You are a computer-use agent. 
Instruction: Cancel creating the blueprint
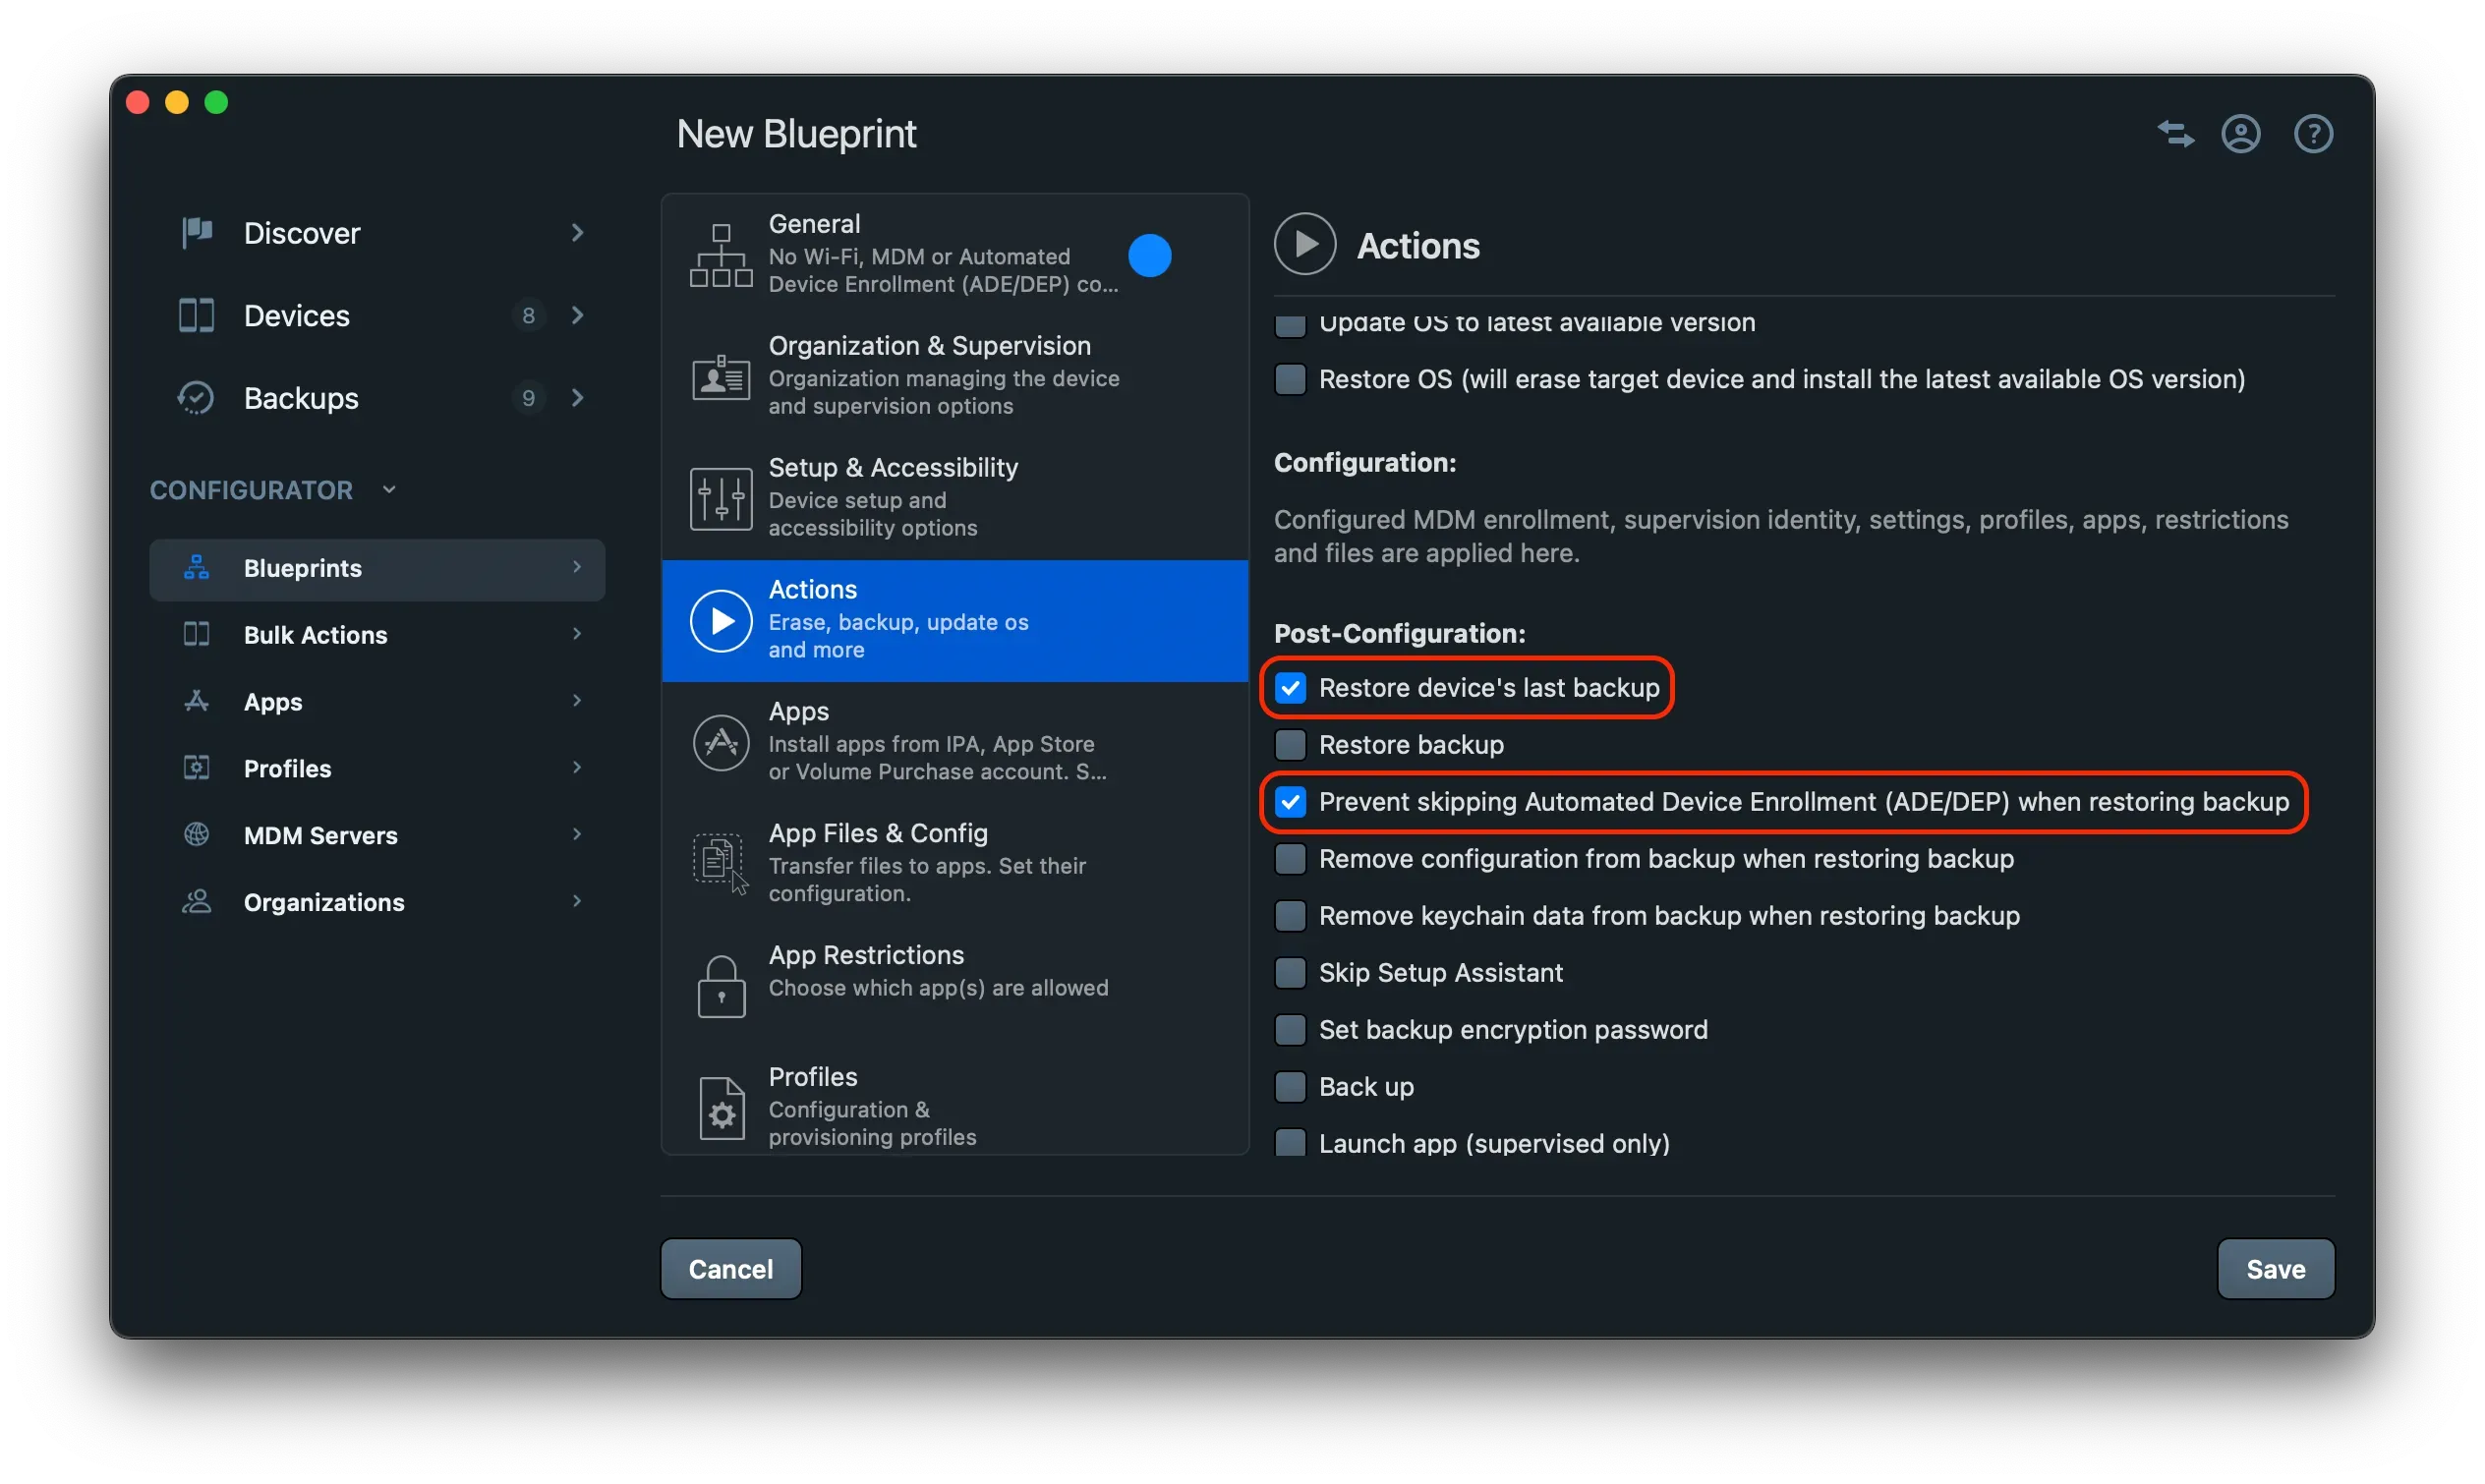point(730,1268)
